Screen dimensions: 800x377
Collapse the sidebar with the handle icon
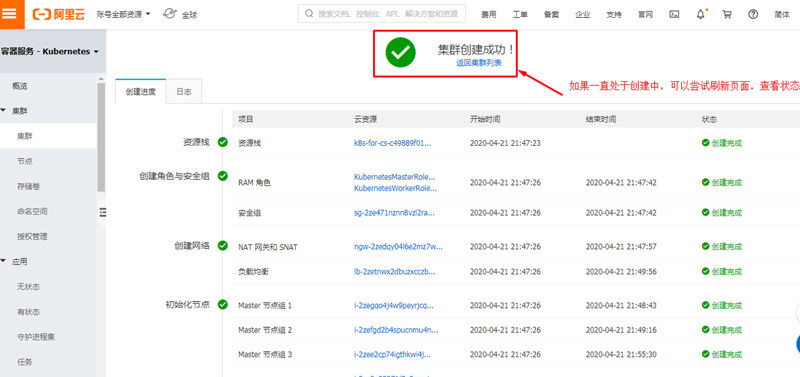(102, 212)
